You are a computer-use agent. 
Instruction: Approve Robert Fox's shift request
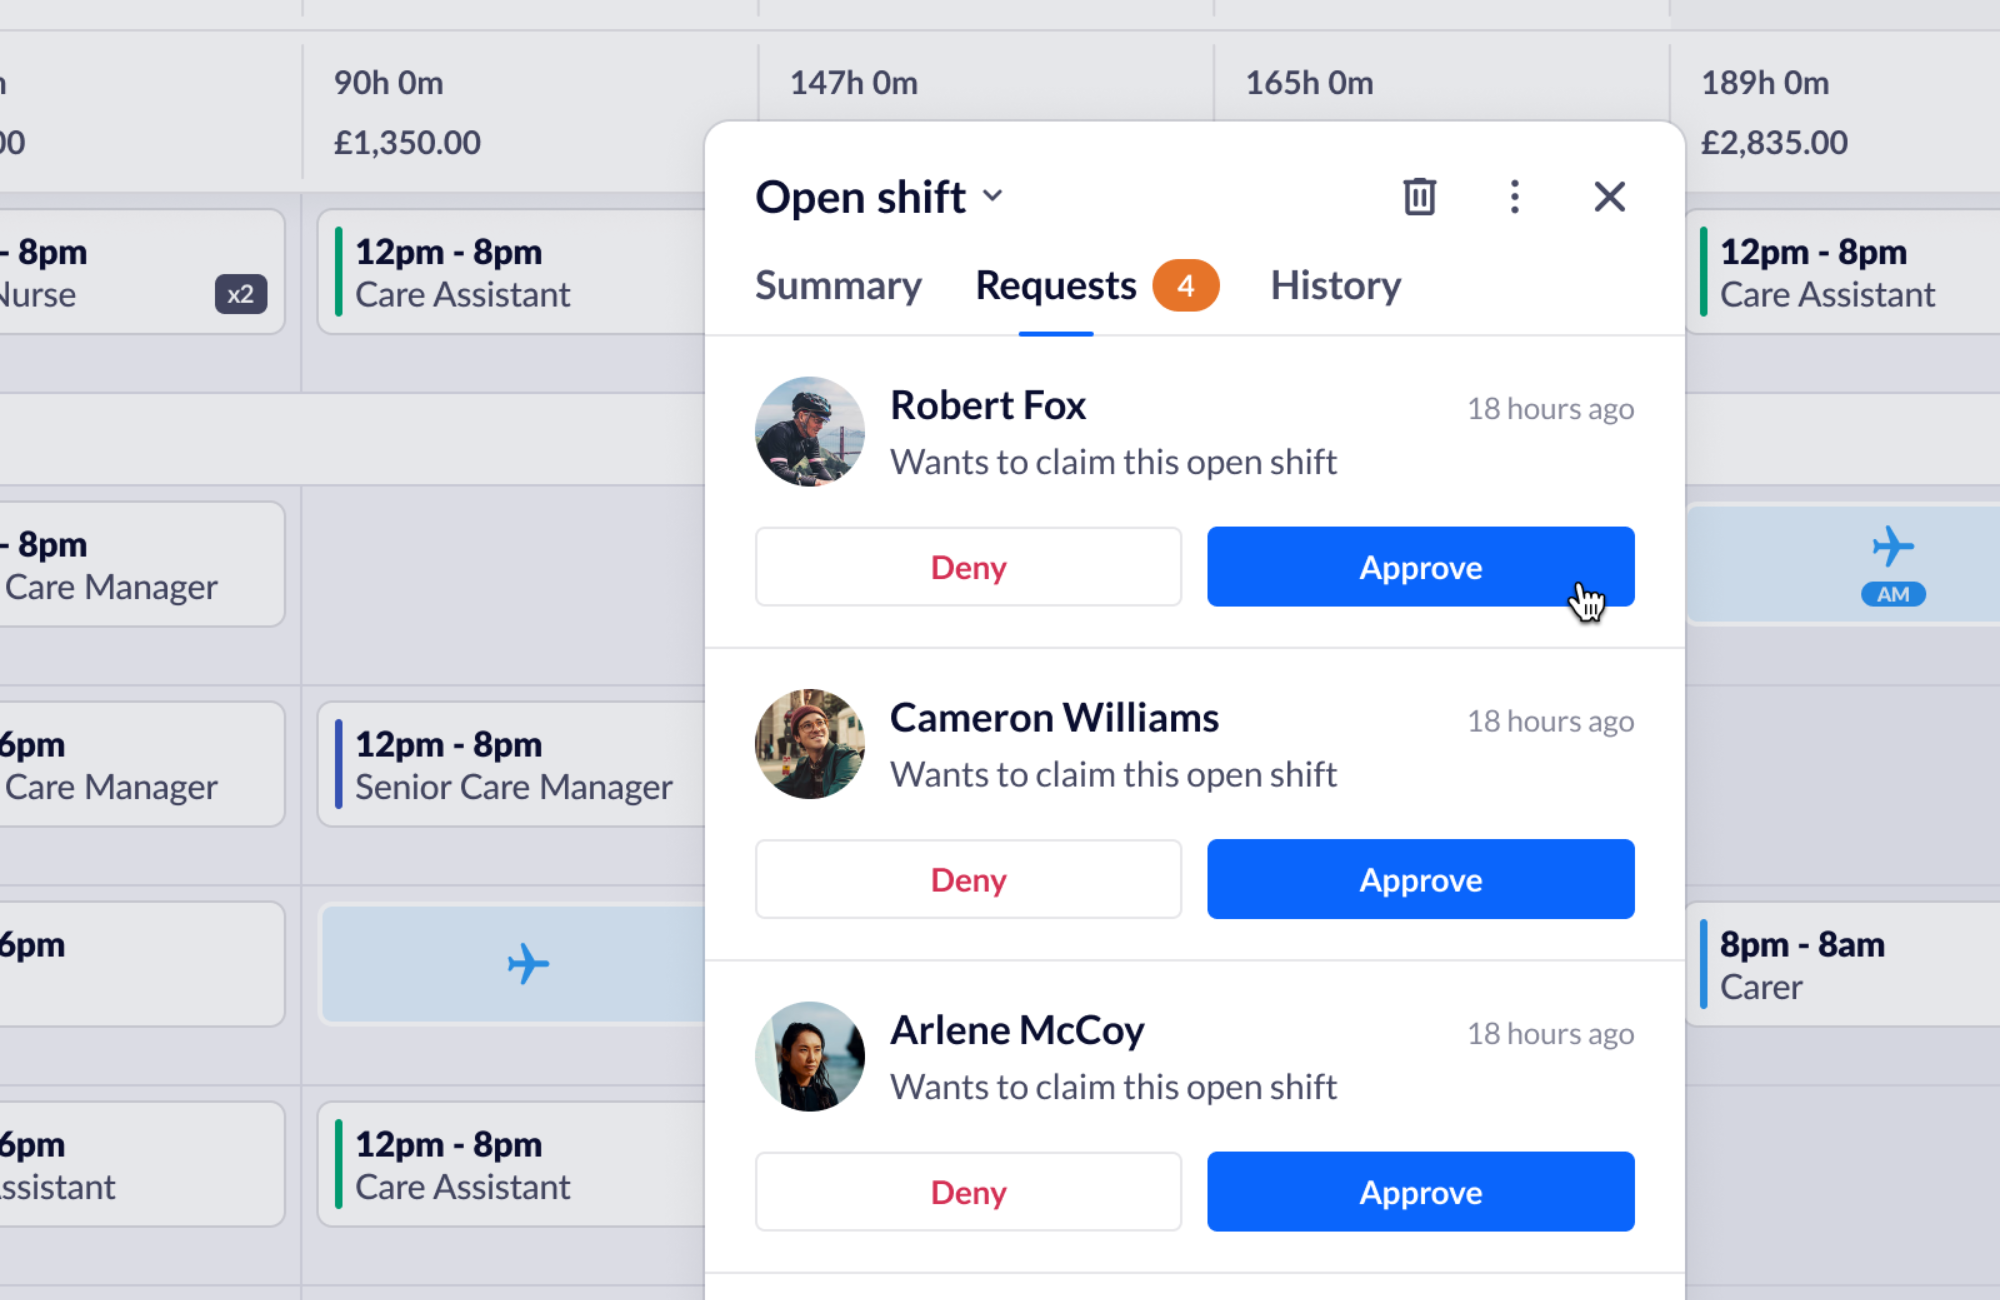[1420, 567]
